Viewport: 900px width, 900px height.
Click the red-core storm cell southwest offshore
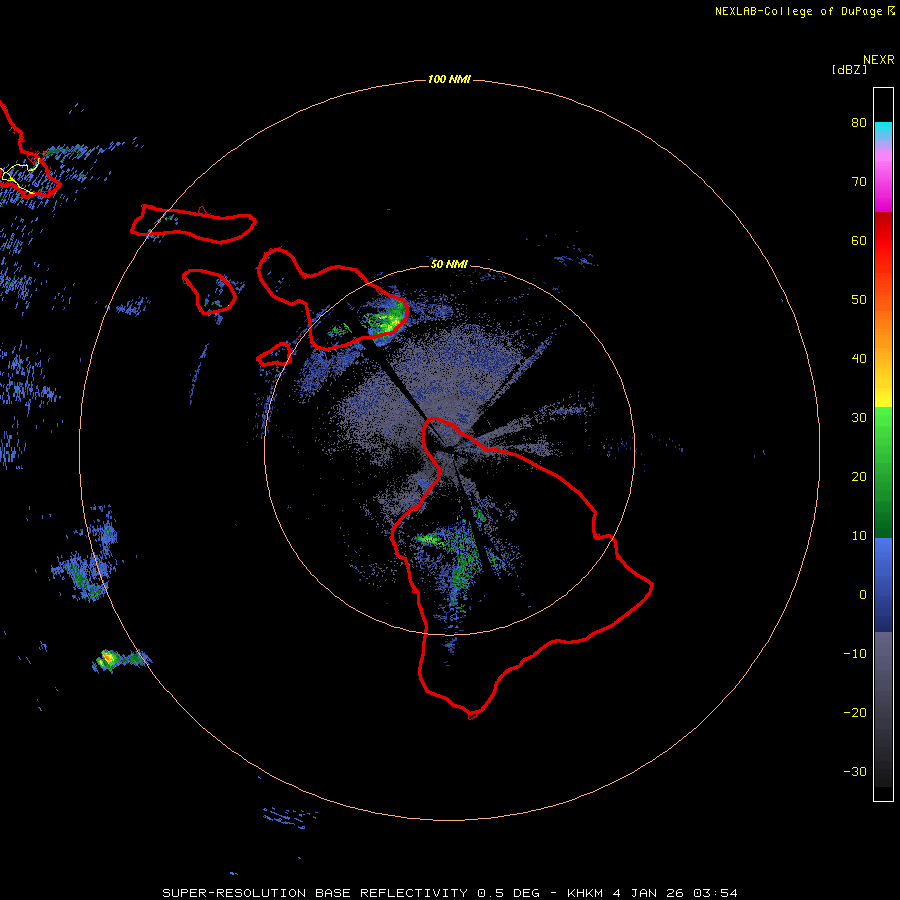107,658
